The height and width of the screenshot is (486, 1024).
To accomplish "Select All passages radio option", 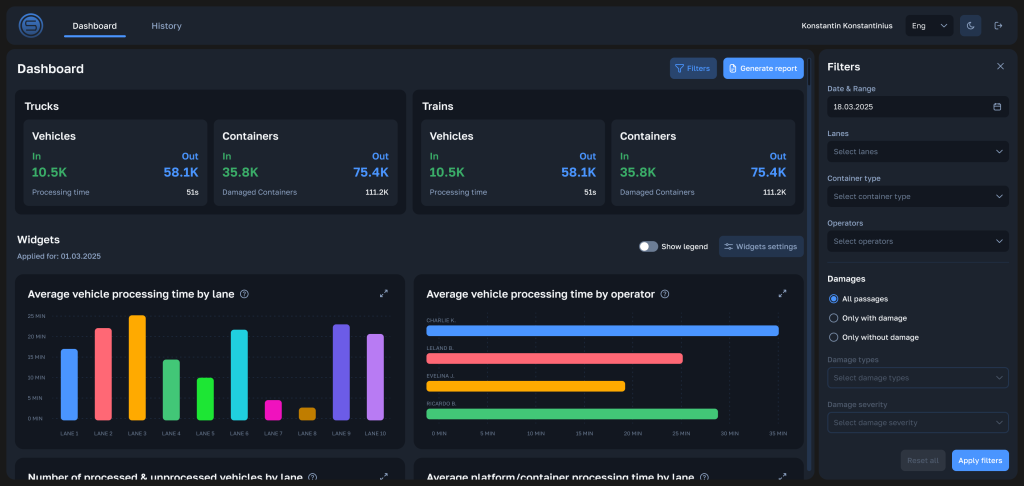I will click(x=833, y=299).
